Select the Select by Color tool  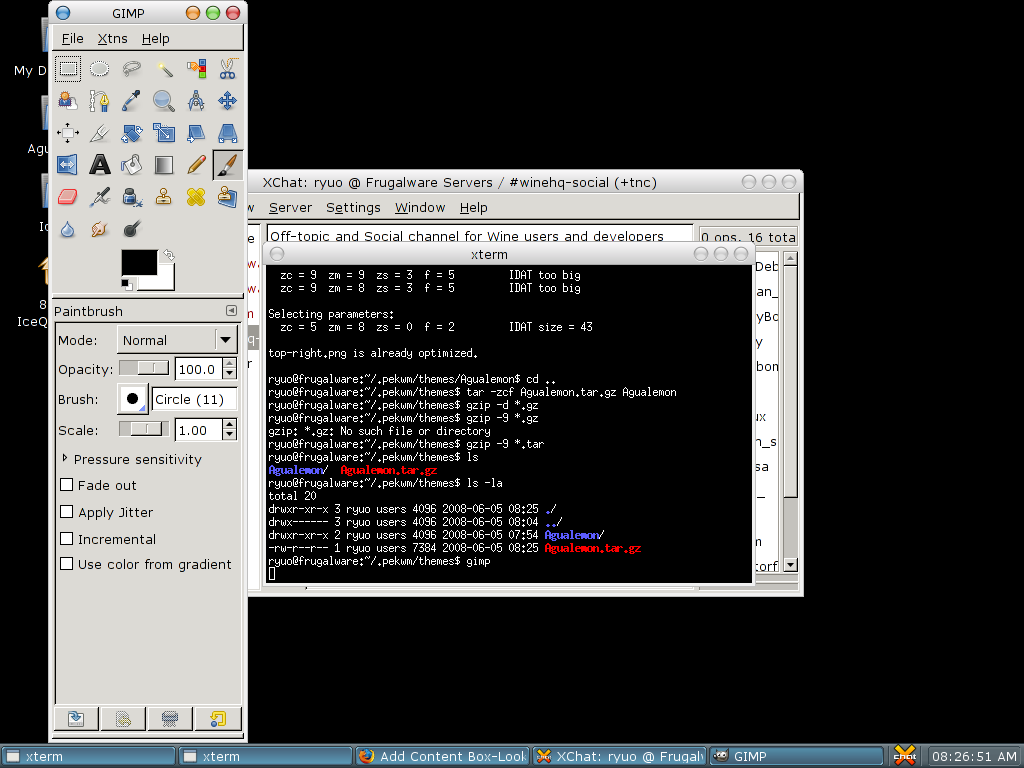[196, 69]
